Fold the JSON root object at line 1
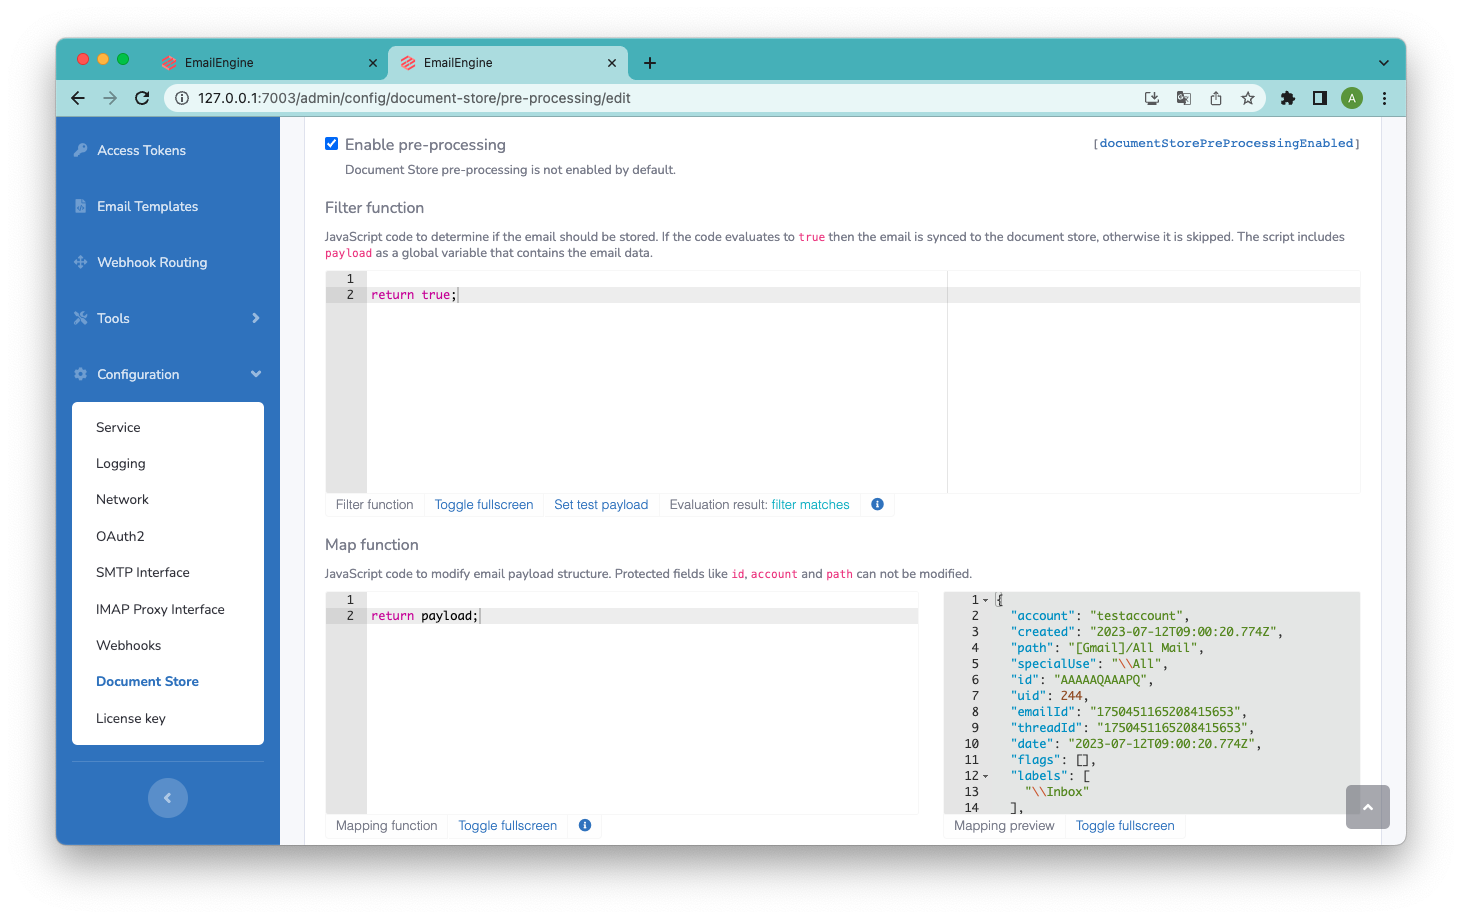The image size is (1462, 919). pyautogui.click(x=986, y=600)
